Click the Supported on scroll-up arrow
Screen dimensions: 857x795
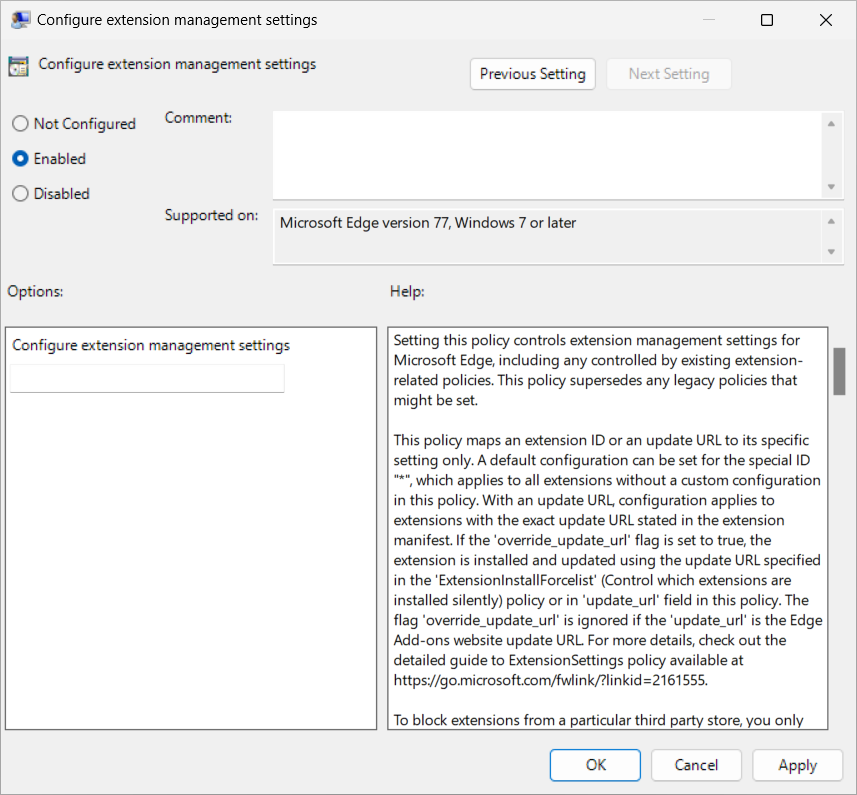pyautogui.click(x=832, y=222)
